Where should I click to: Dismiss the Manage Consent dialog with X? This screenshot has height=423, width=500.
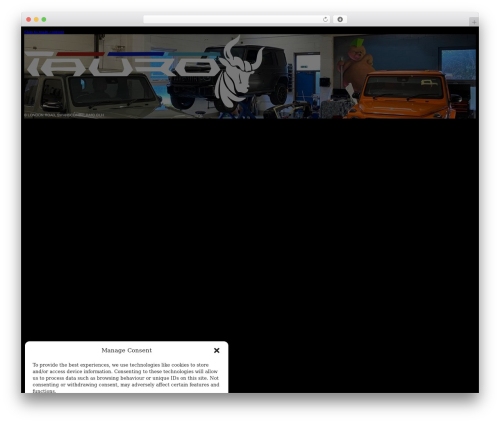point(217,350)
